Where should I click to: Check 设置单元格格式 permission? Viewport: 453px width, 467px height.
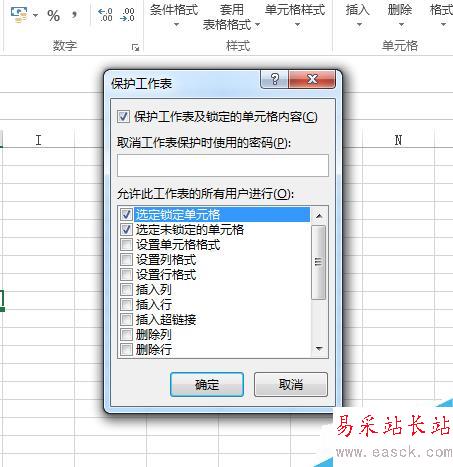[x=126, y=244]
